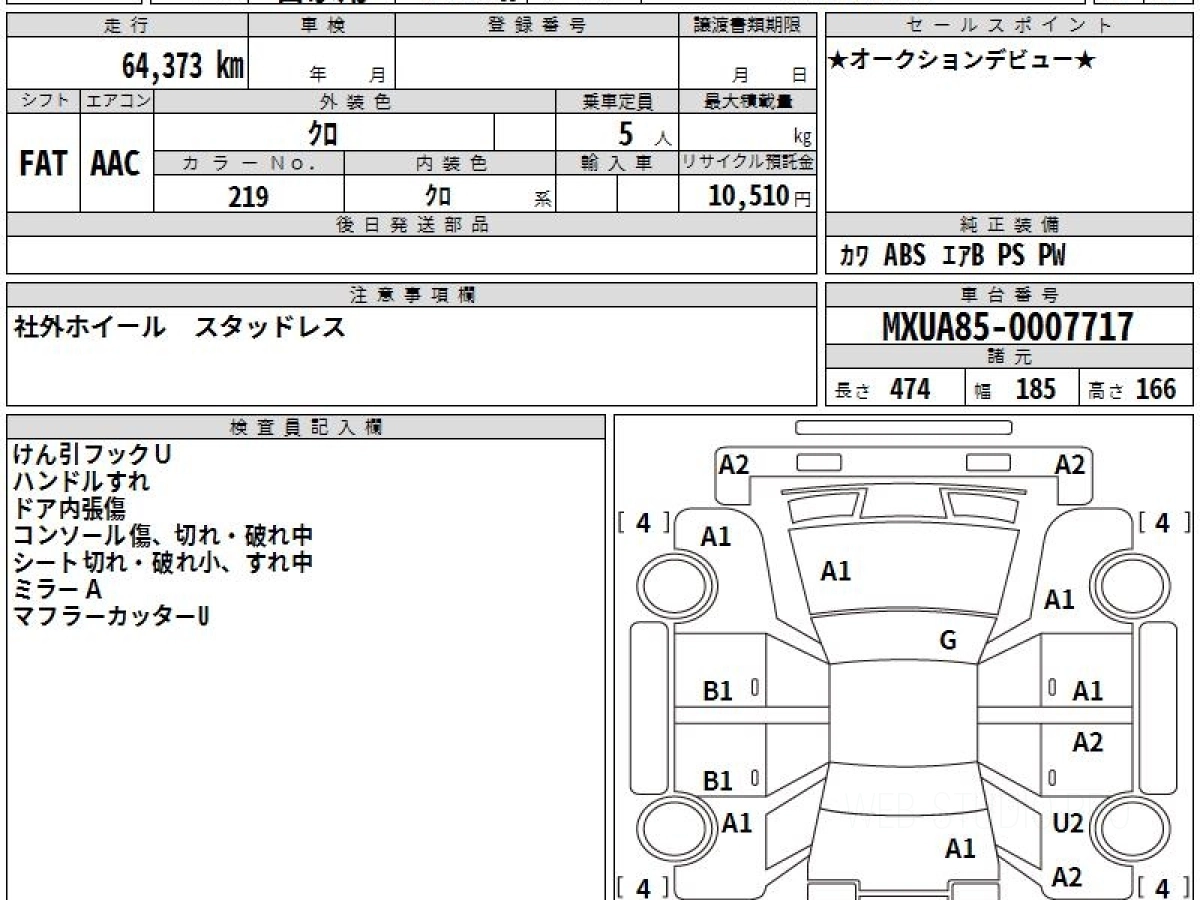Image resolution: width=1200 pixels, height=900 pixels.
Task: Click the height value 高さ 166
Action: point(1133,389)
